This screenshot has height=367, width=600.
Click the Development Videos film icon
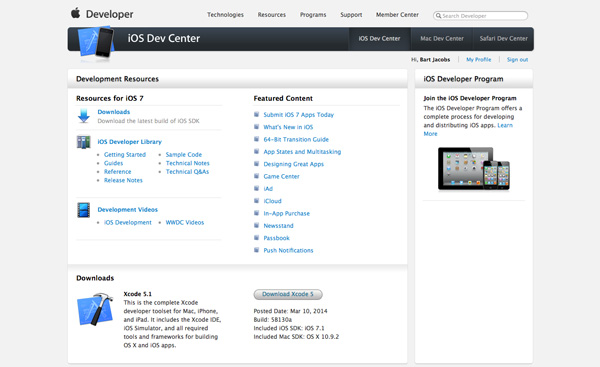[83, 210]
